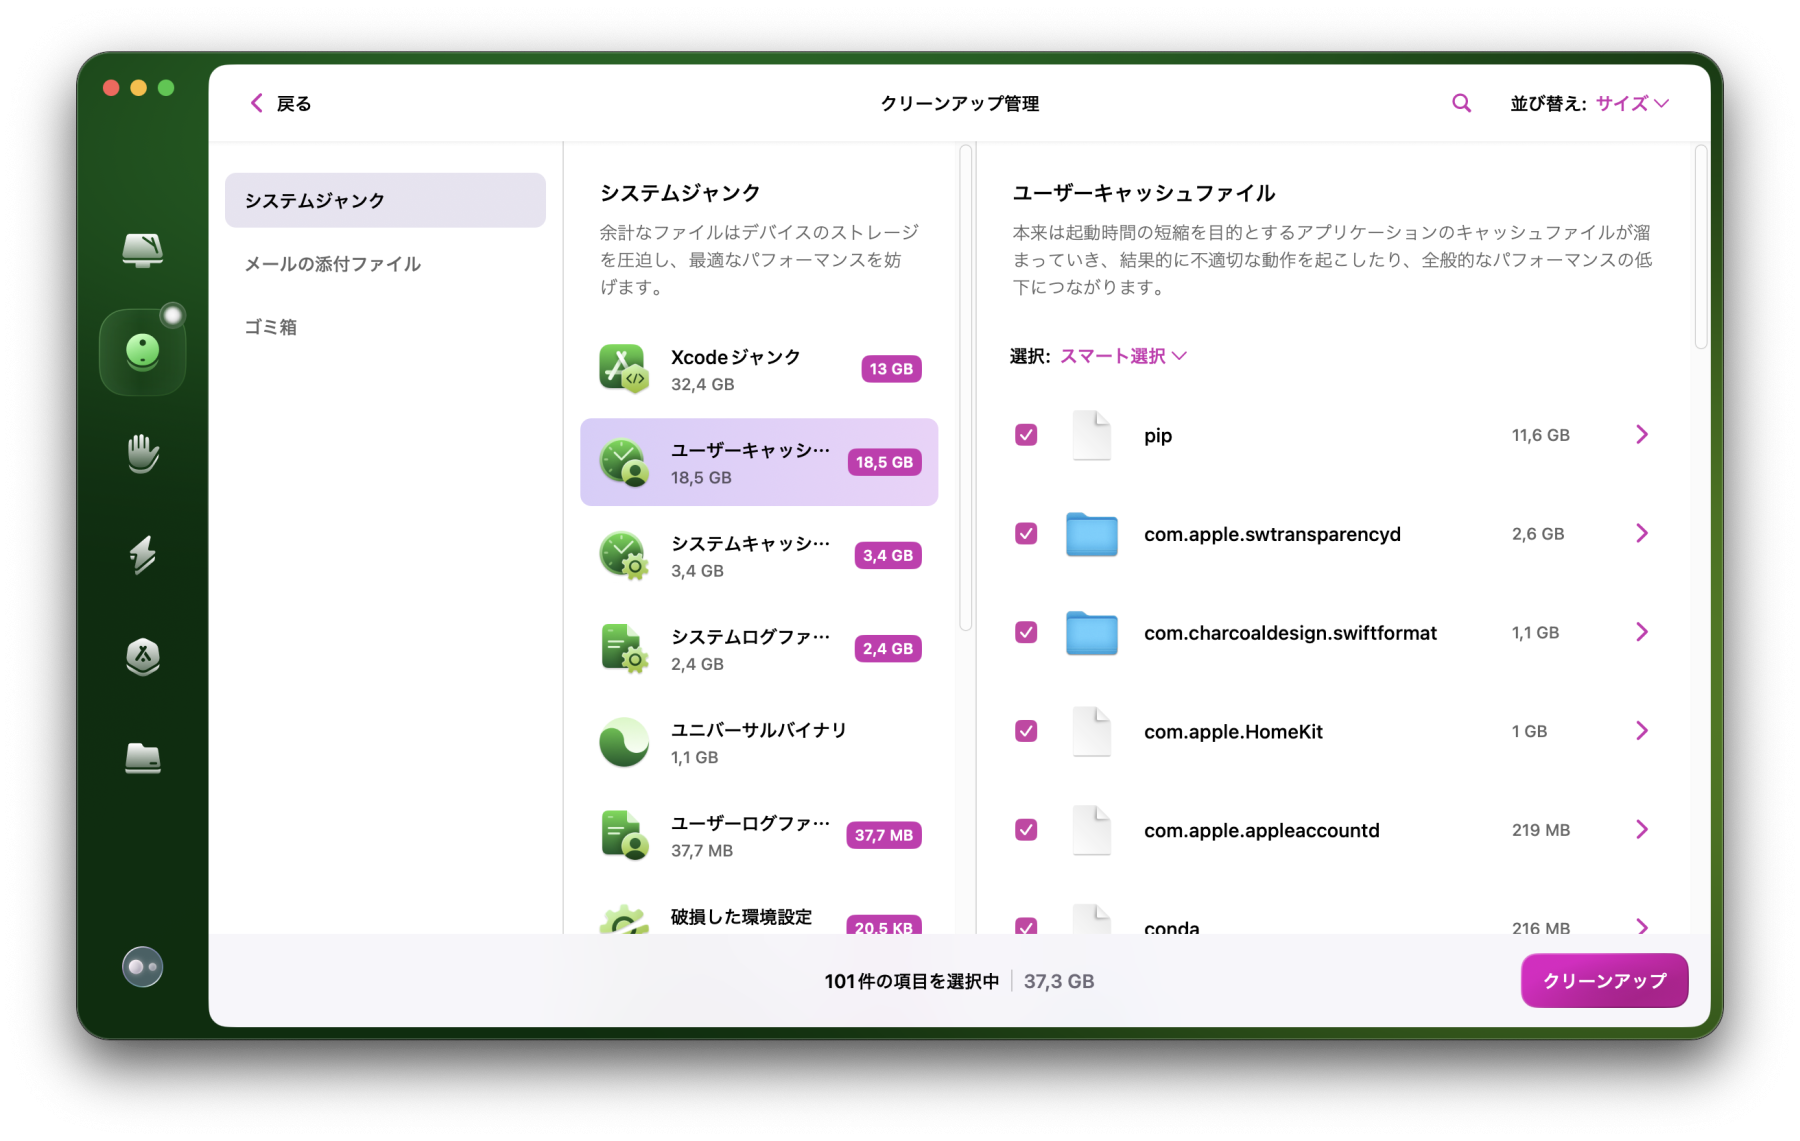Uncheck the com.apple.appleaccountd checkbox
Image resolution: width=1800 pixels, height=1141 pixels.
coord(1026,830)
